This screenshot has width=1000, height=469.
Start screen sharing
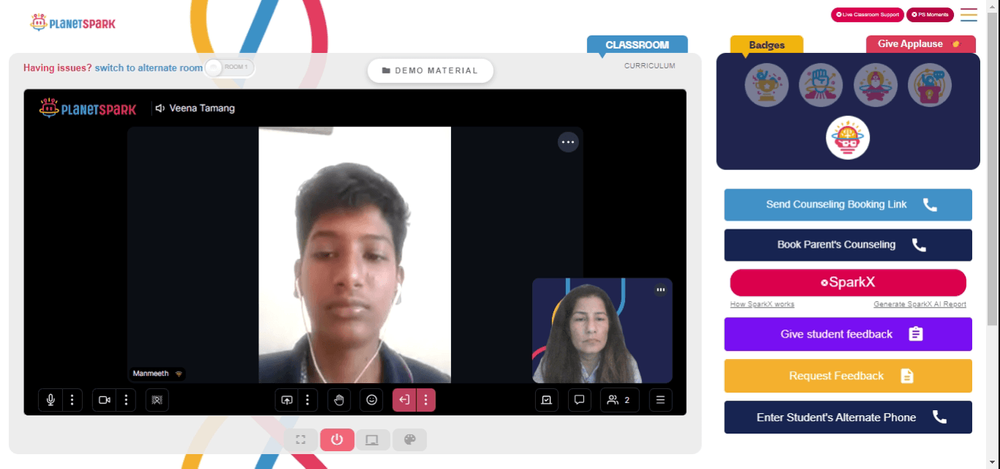(x=286, y=400)
